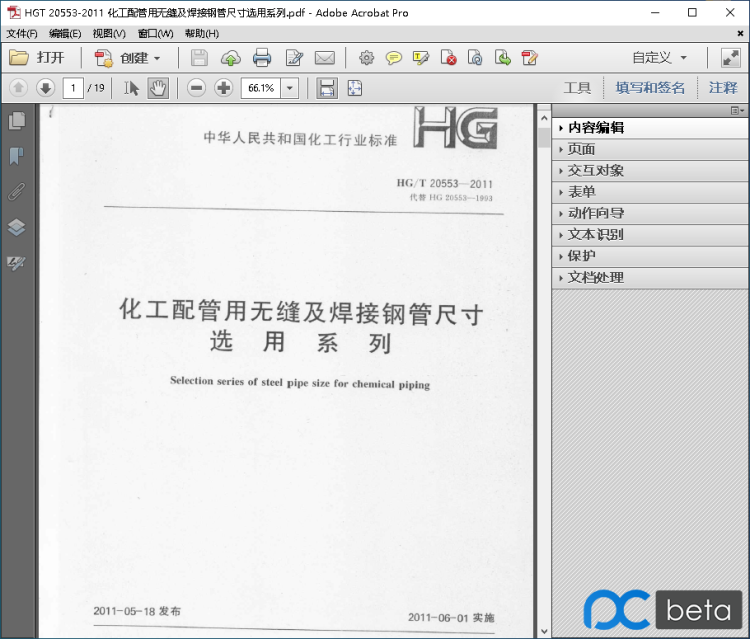Click the Open file folder icon

pyautogui.click(x=19, y=58)
